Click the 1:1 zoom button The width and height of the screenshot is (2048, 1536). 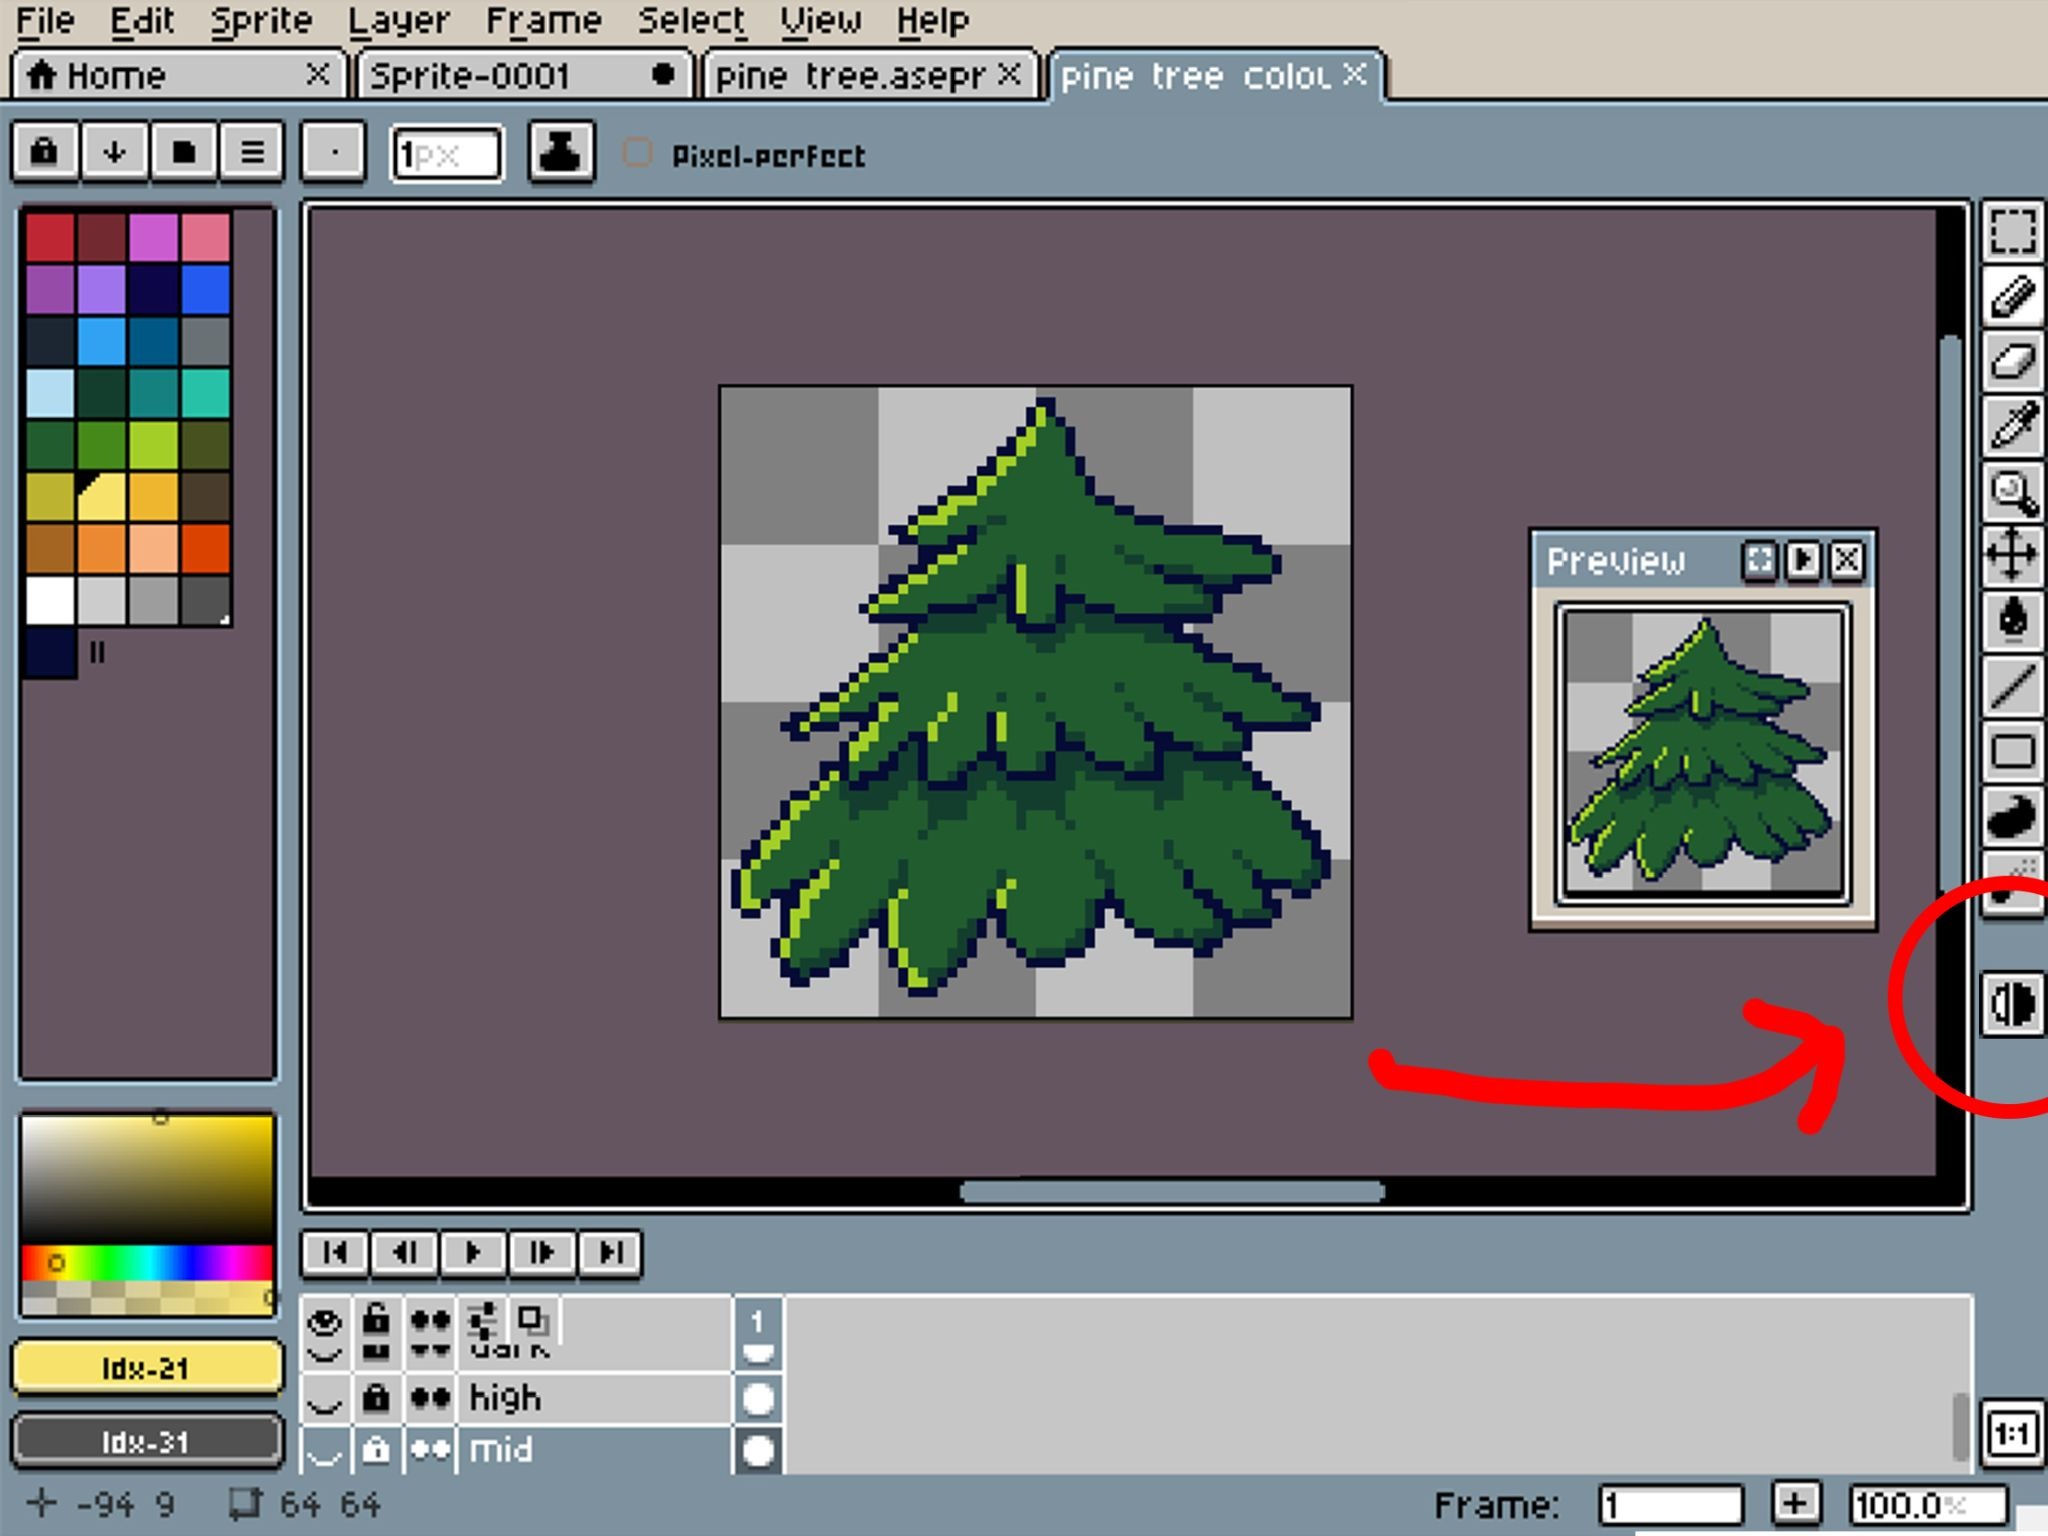point(2011,1435)
